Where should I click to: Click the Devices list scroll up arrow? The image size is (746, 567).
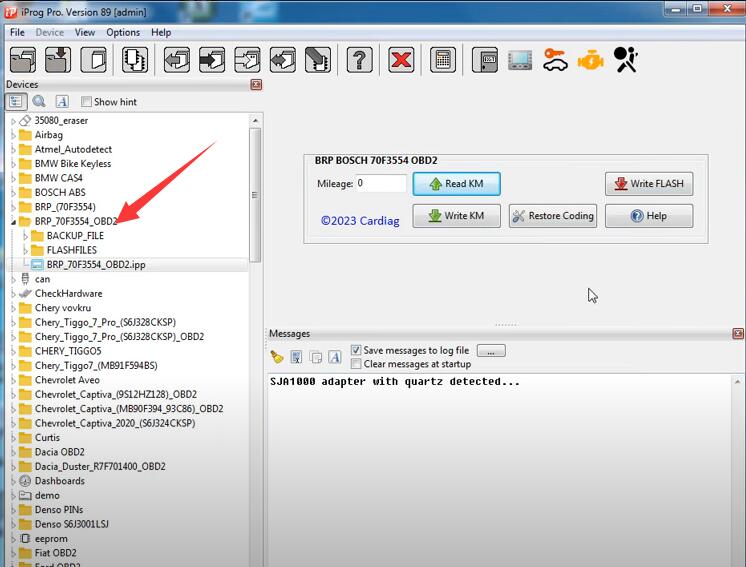point(255,121)
